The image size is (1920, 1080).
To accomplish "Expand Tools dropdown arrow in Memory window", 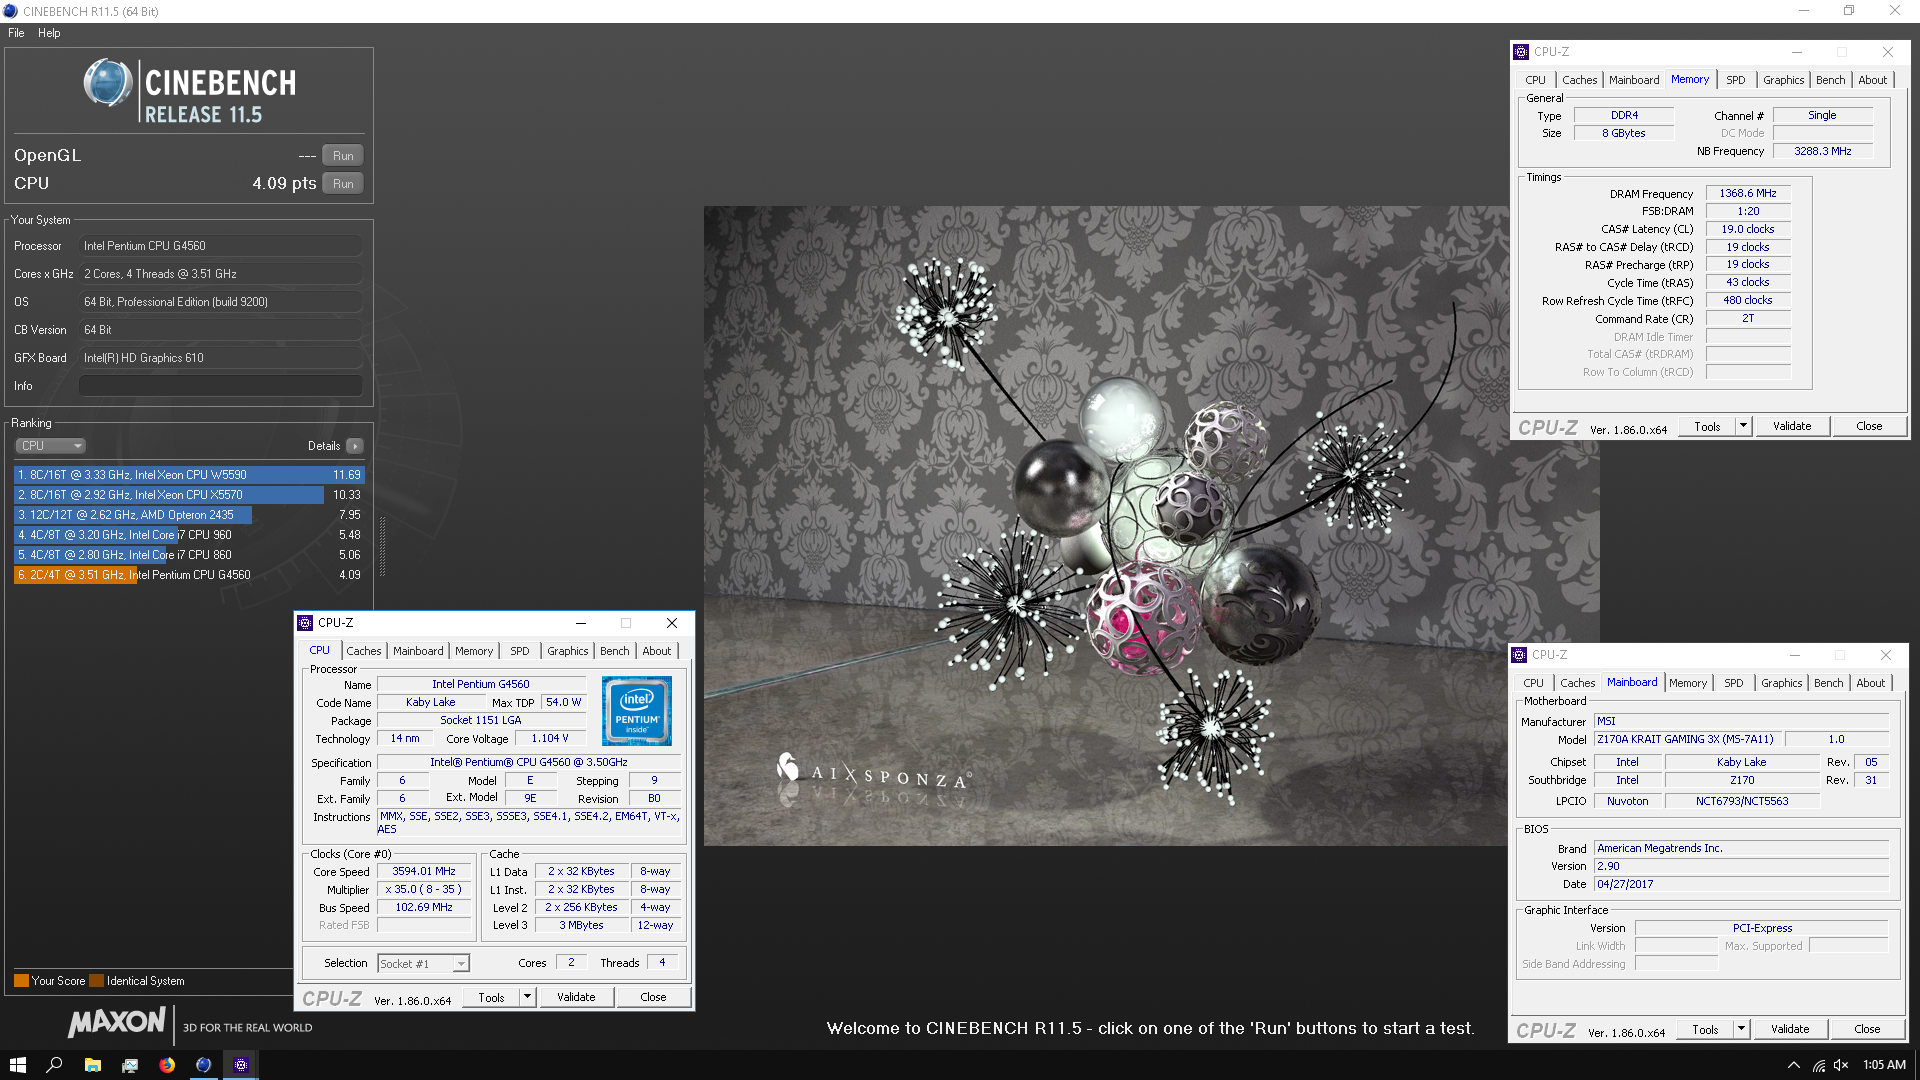I will (1743, 426).
